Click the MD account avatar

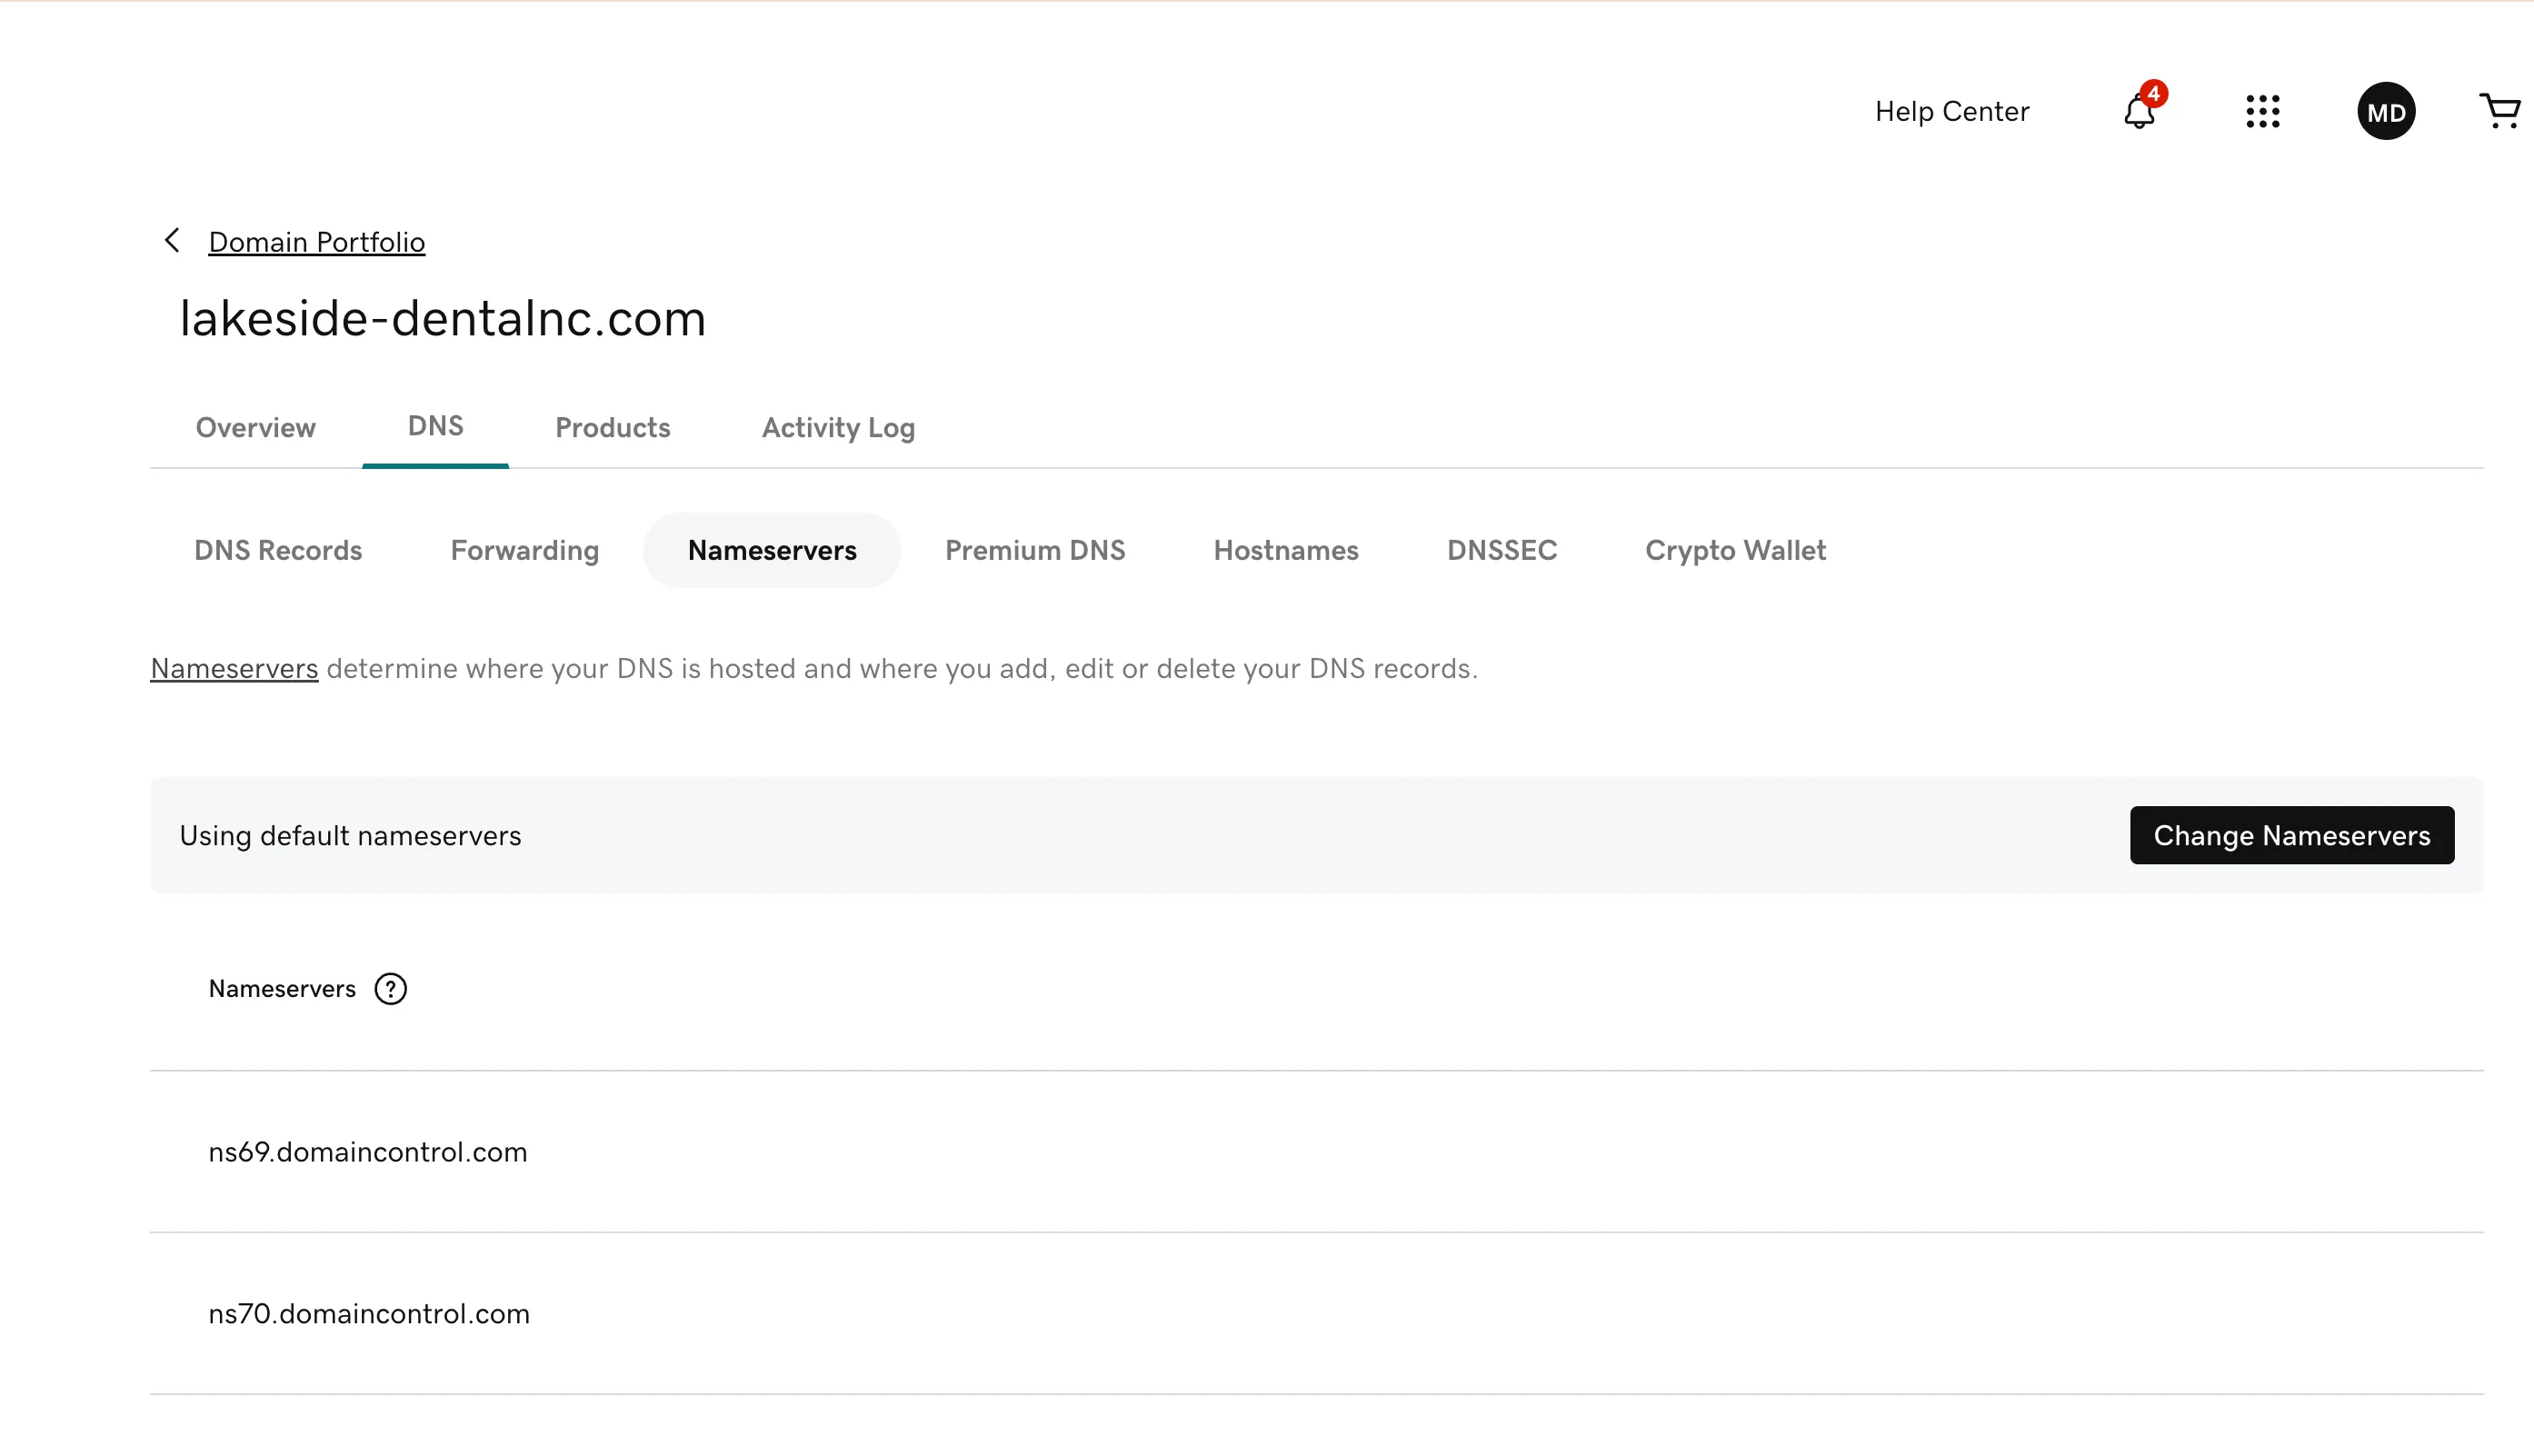pos(2385,111)
